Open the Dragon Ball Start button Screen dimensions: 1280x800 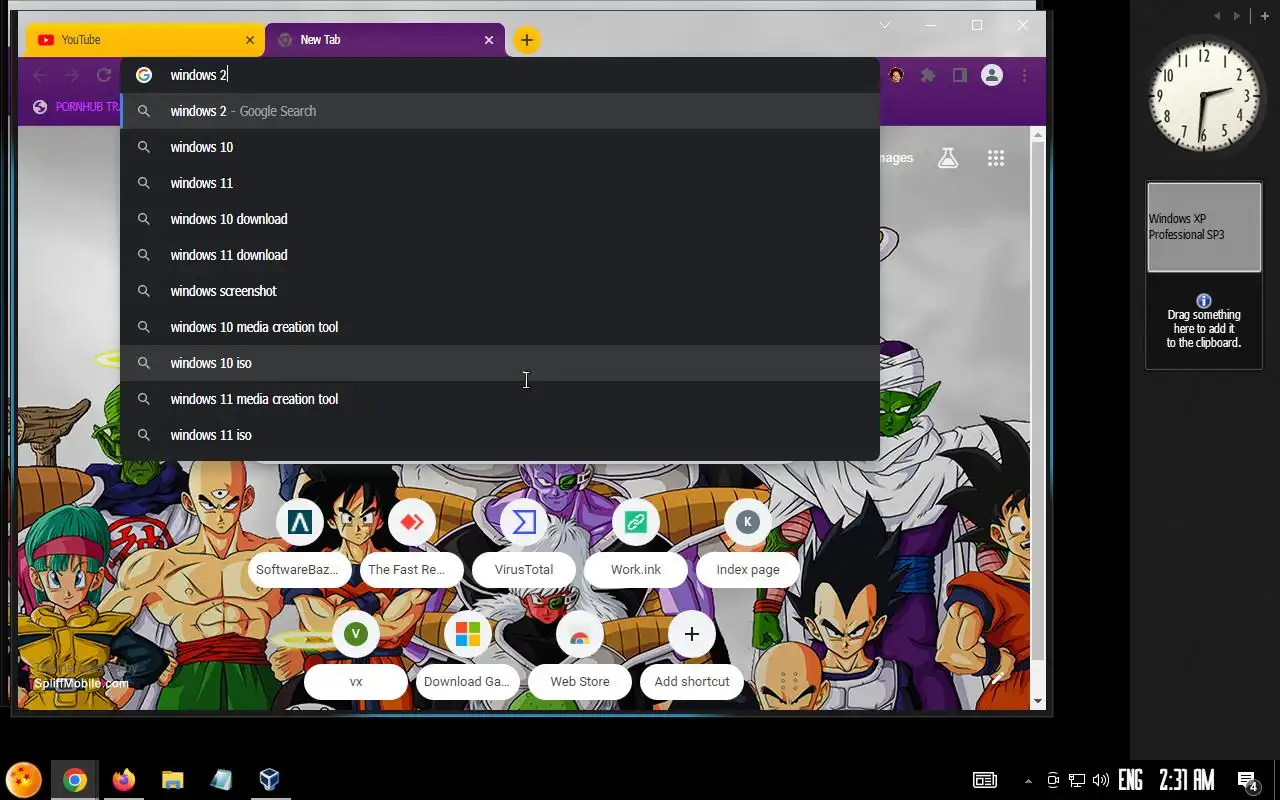coord(24,779)
